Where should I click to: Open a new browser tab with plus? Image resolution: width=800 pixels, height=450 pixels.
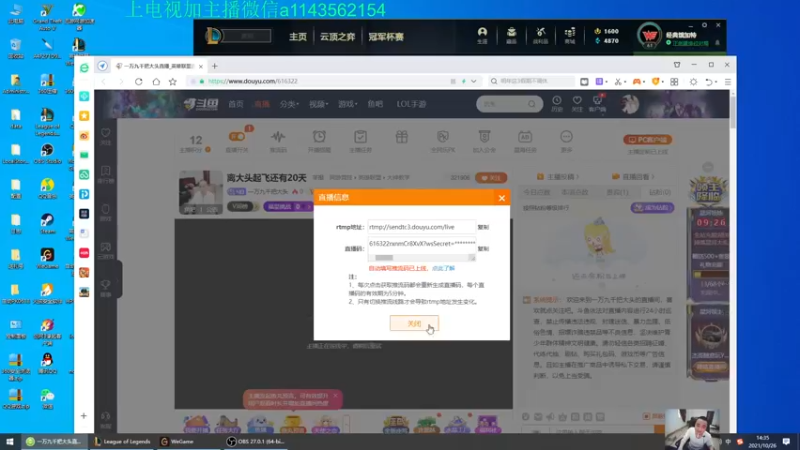pyautogui.click(x=214, y=66)
